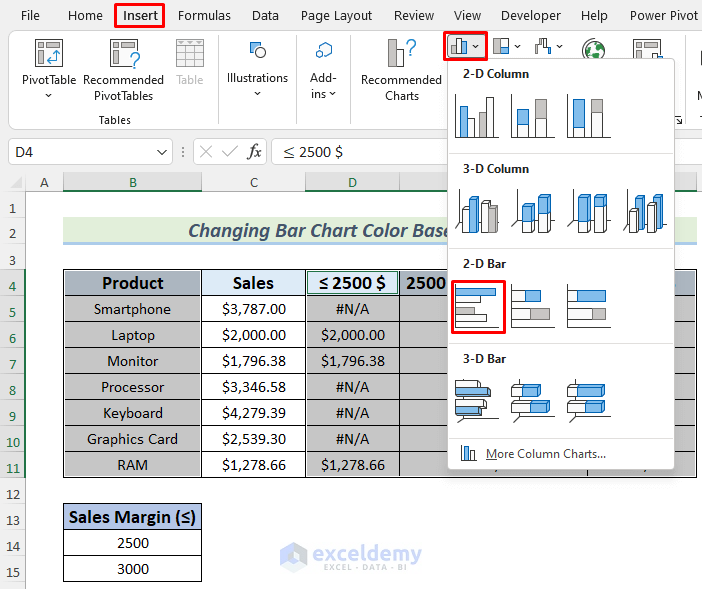
Task: Switch to the Formulas tab
Action: pyautogui.click(x=204, y=16)
